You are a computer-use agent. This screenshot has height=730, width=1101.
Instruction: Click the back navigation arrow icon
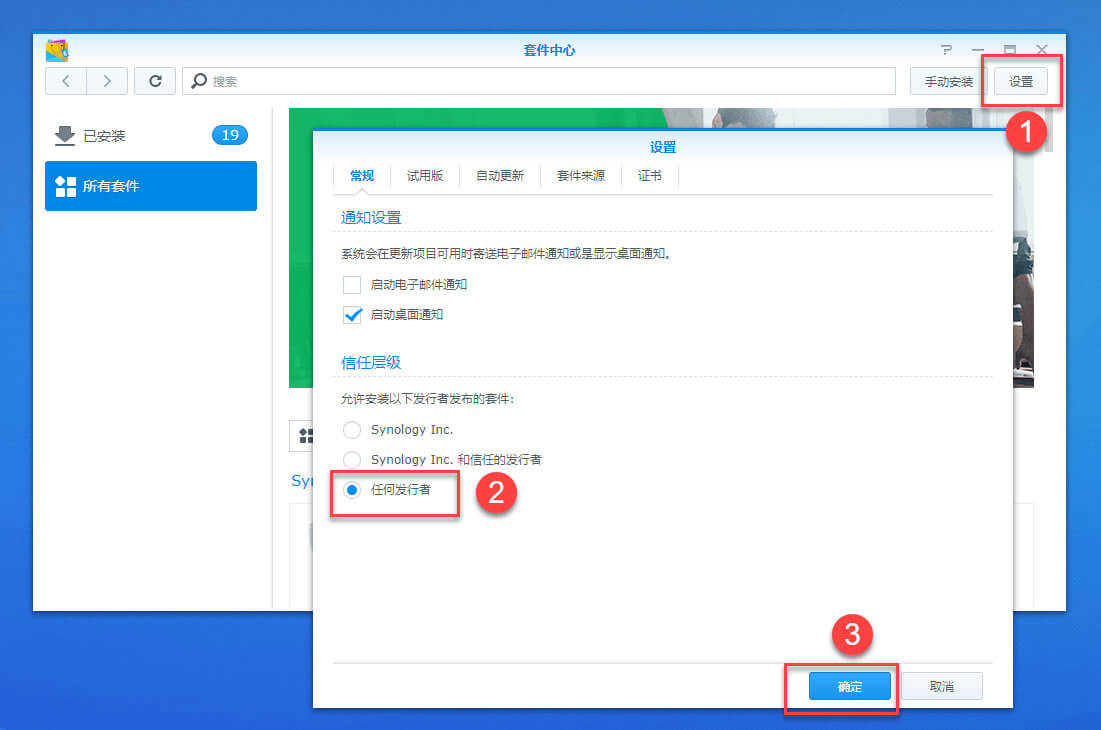[65, 81]
